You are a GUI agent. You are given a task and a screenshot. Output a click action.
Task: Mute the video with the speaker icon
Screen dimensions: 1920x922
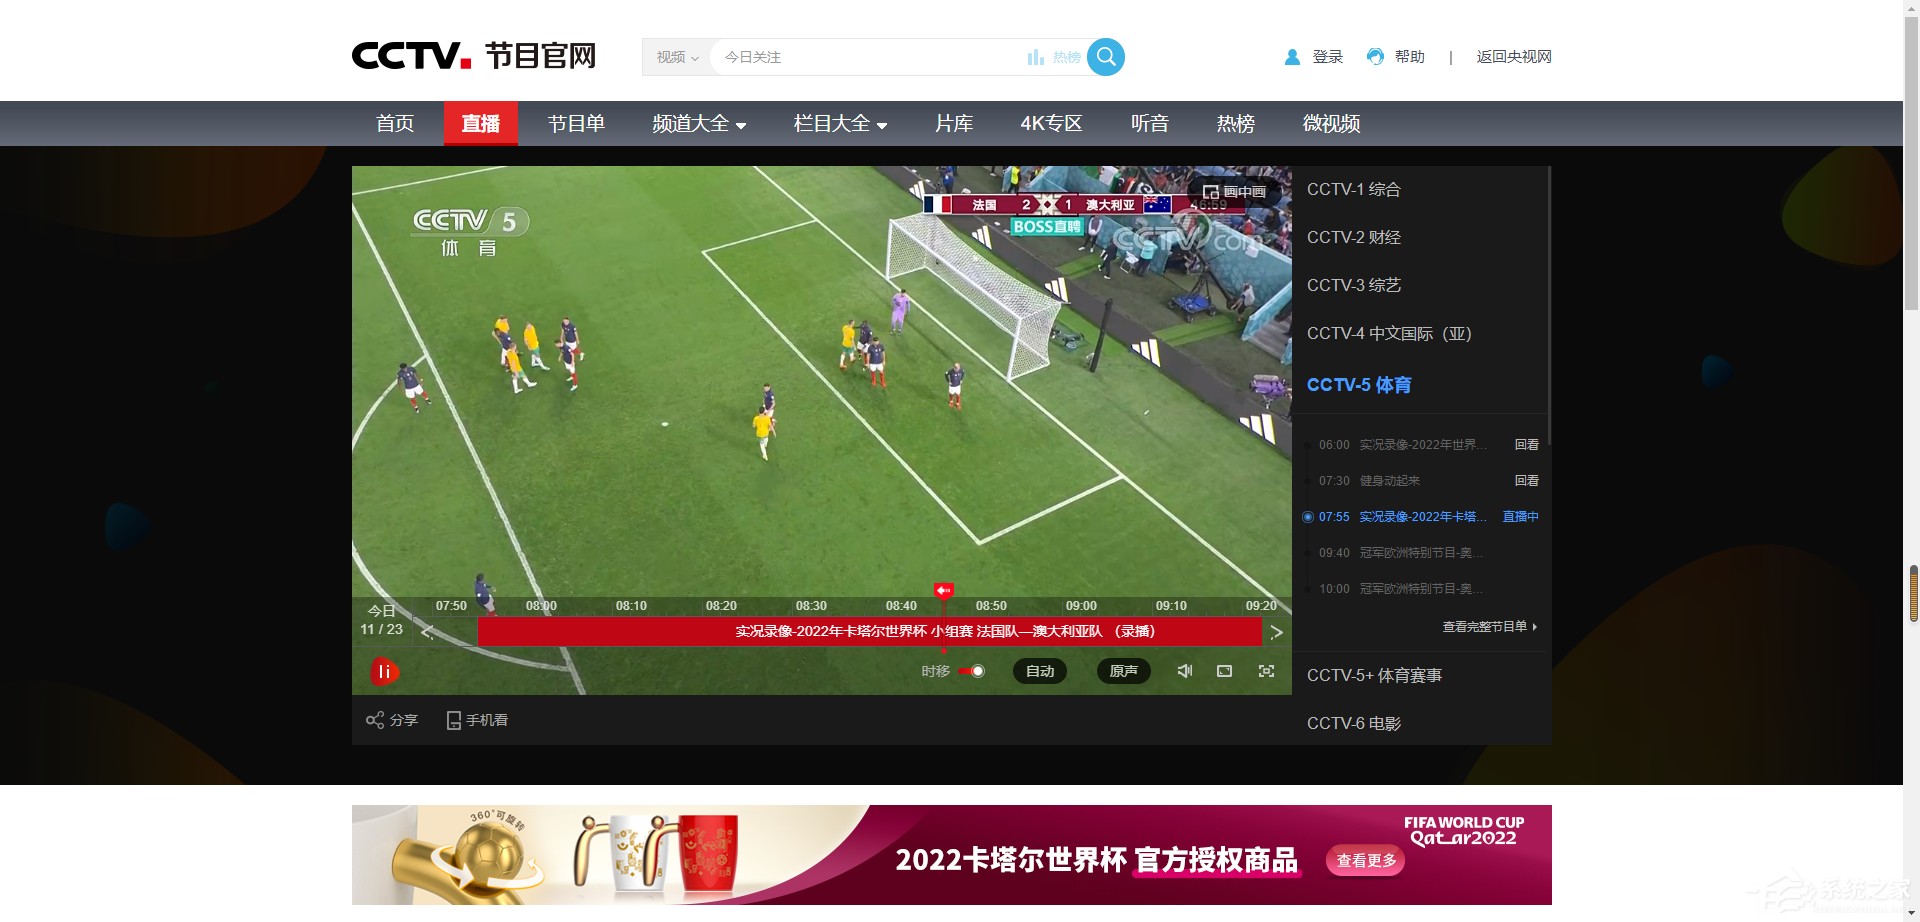coord(1185,671)
